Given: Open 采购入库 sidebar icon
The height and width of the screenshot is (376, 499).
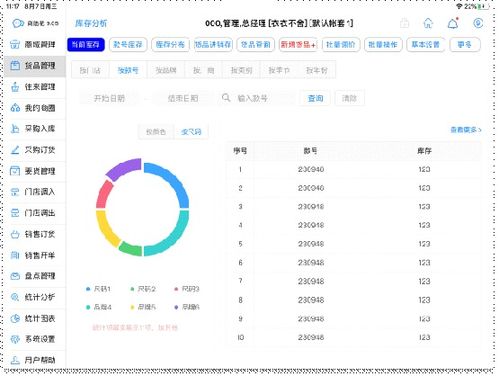Looking at the screenshot, I should (x=15, y=129).
